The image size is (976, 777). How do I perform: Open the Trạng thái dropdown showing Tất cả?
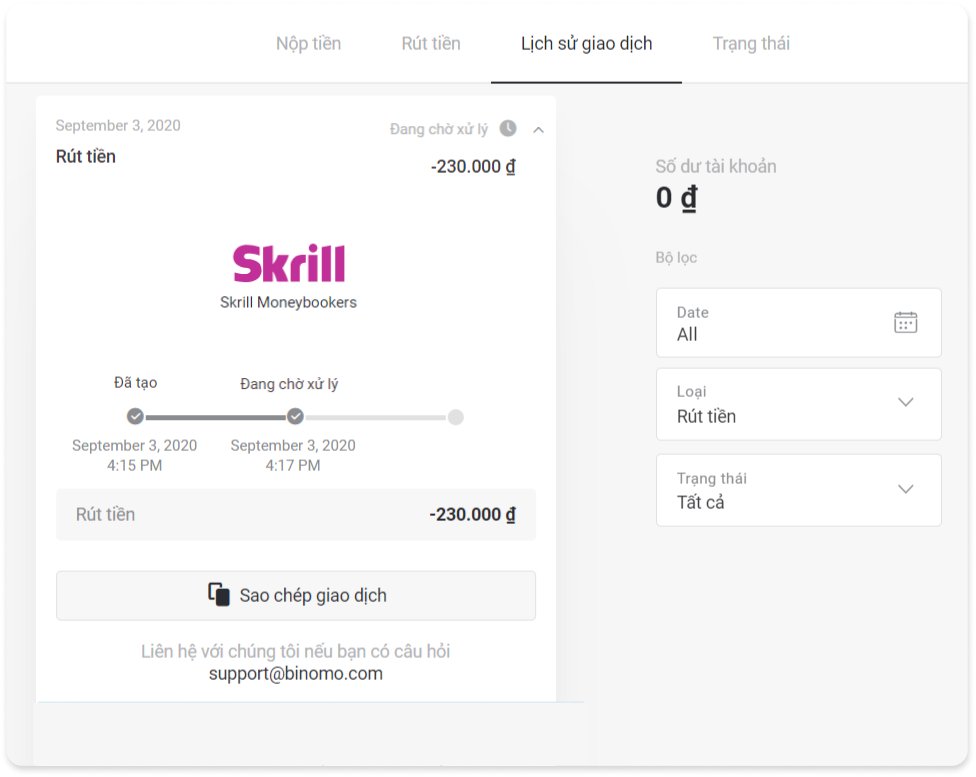pos(798,490)
